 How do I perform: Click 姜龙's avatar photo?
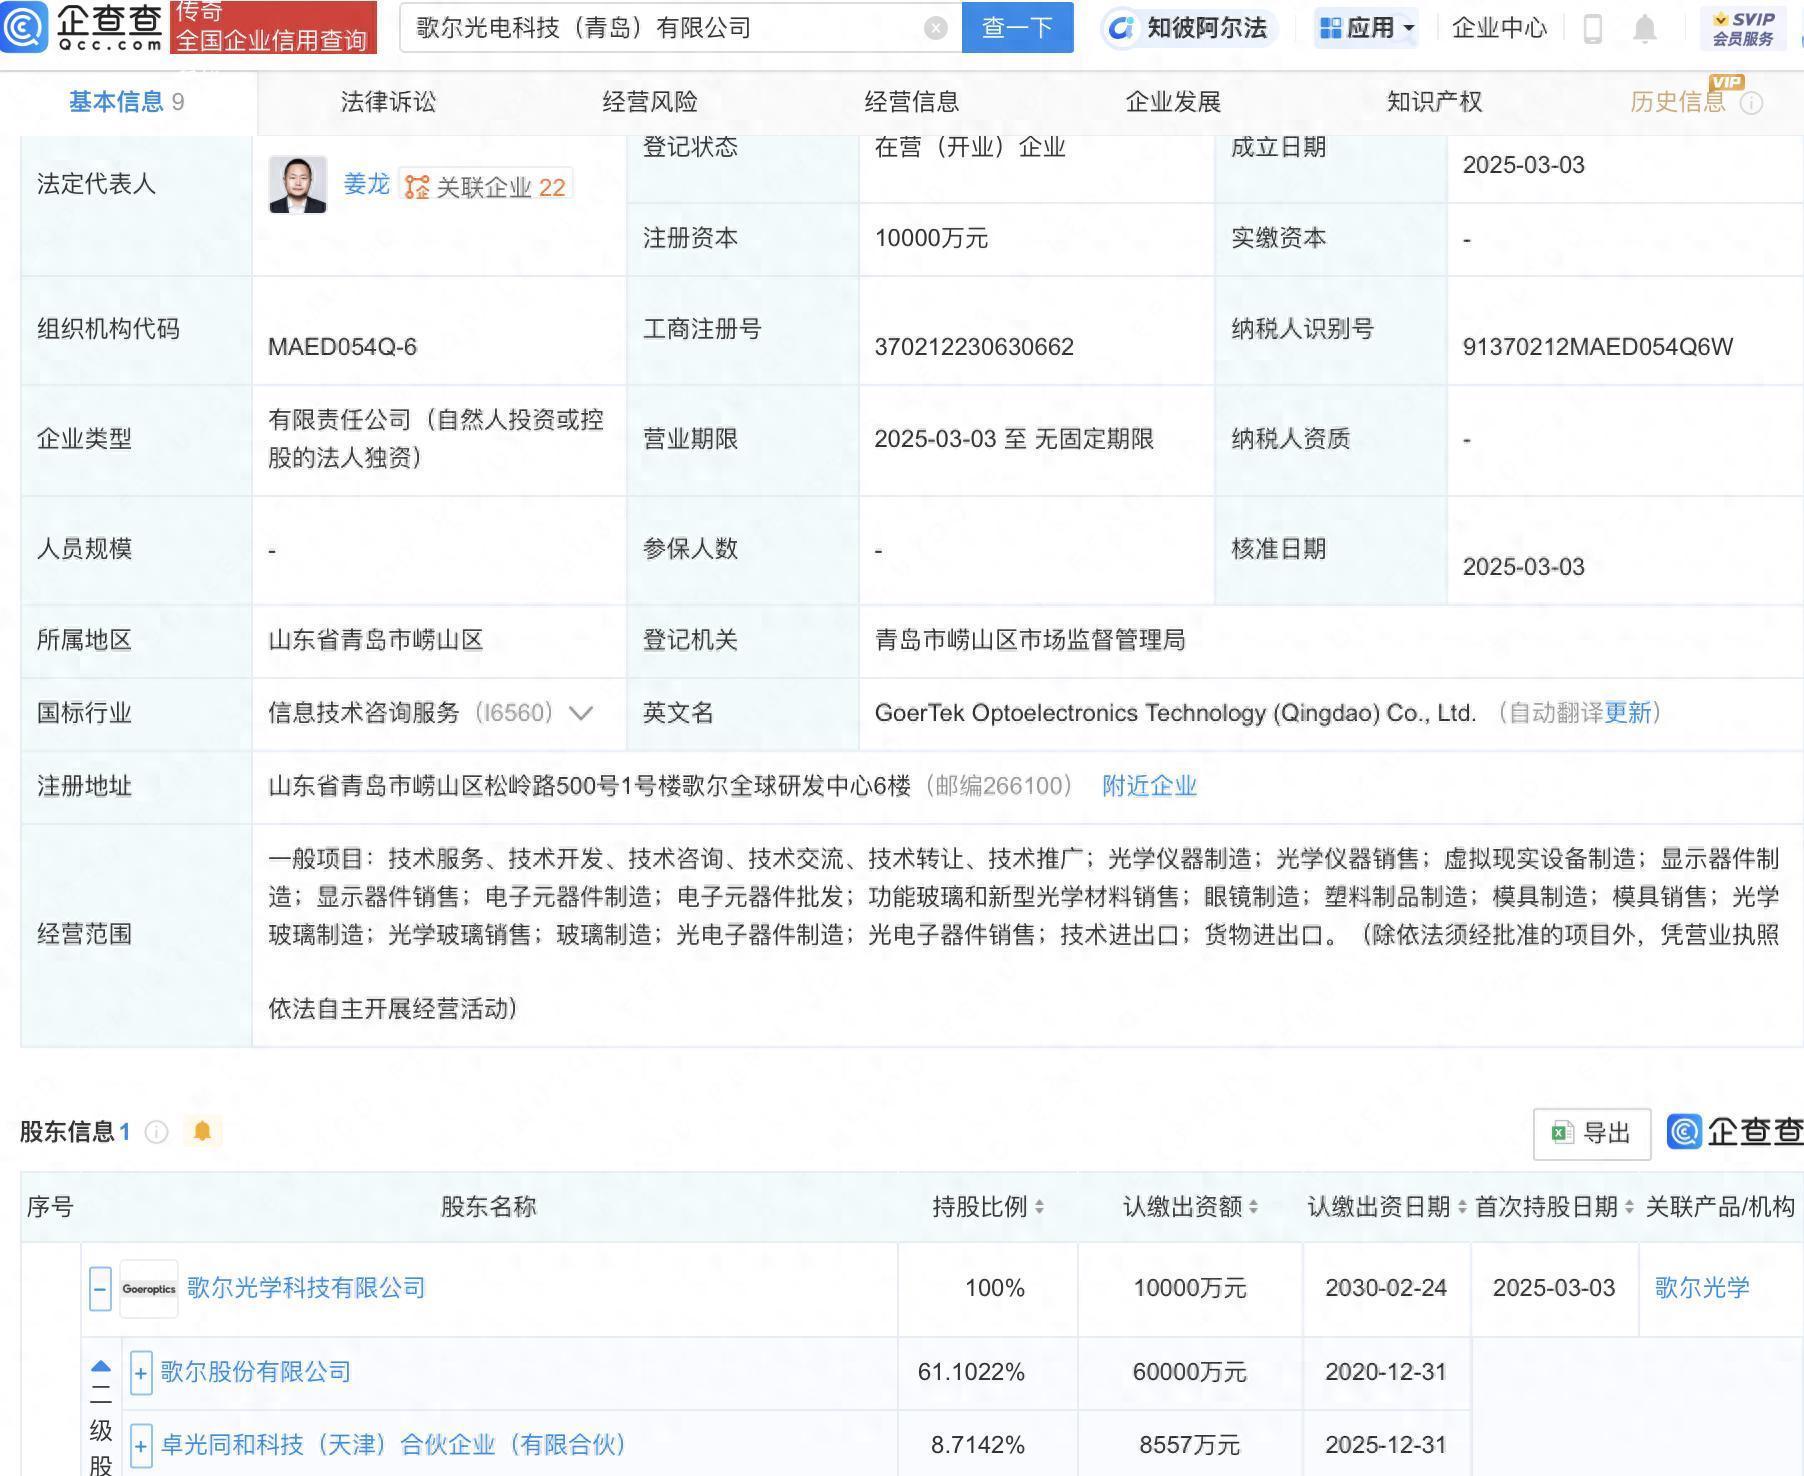pos(298,185)
